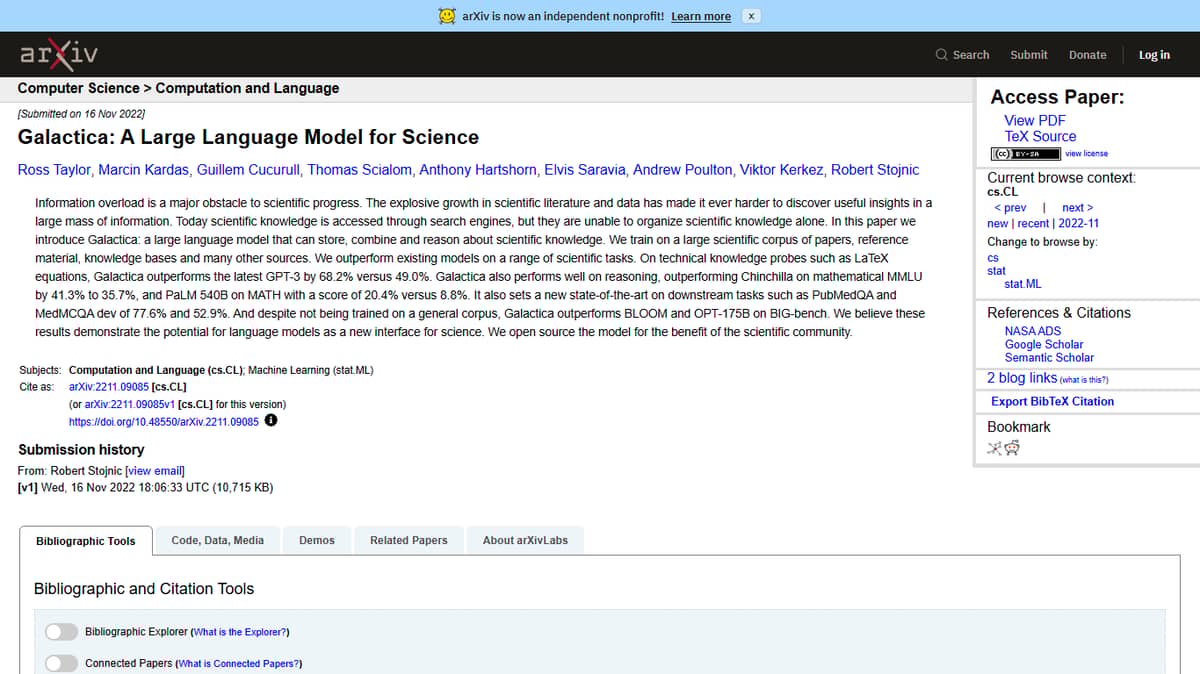The height and width of the screenshot is (674, 1200).
Task: Click the smiley icon in the banner
Action: pyautogui.click(x=447, y=16)
